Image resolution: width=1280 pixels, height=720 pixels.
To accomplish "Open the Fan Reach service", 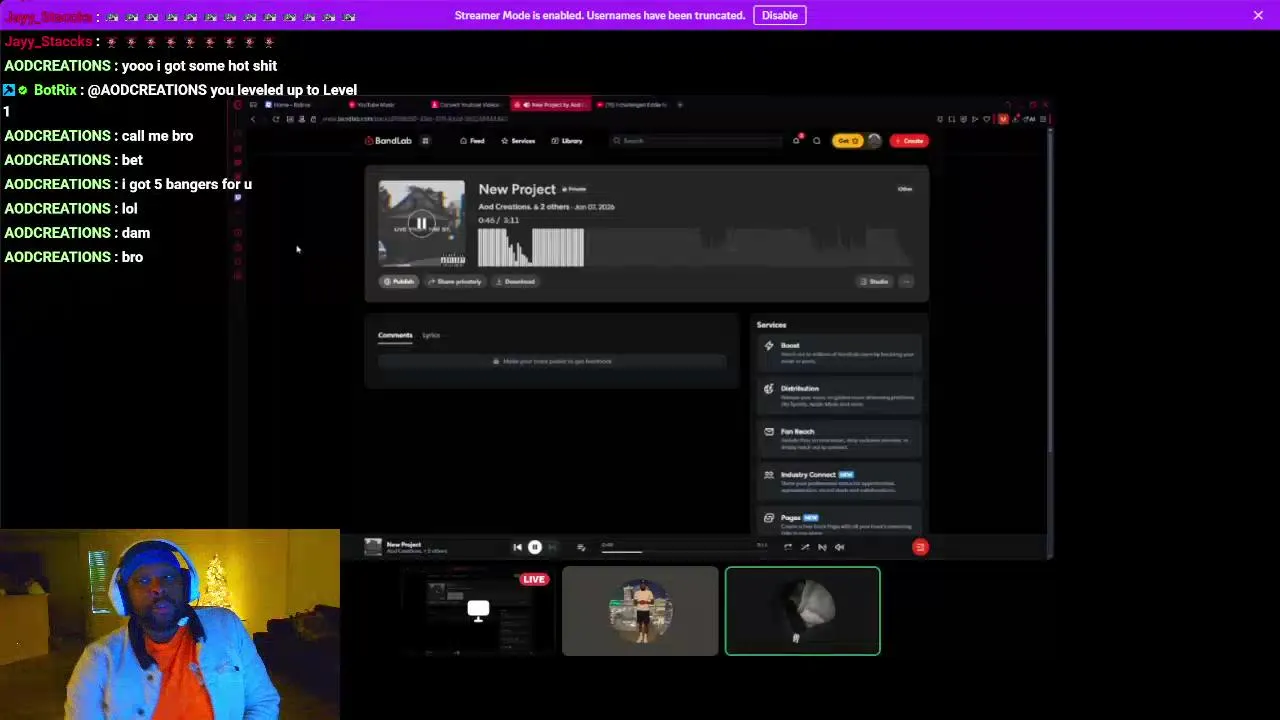I will (838, 438).
